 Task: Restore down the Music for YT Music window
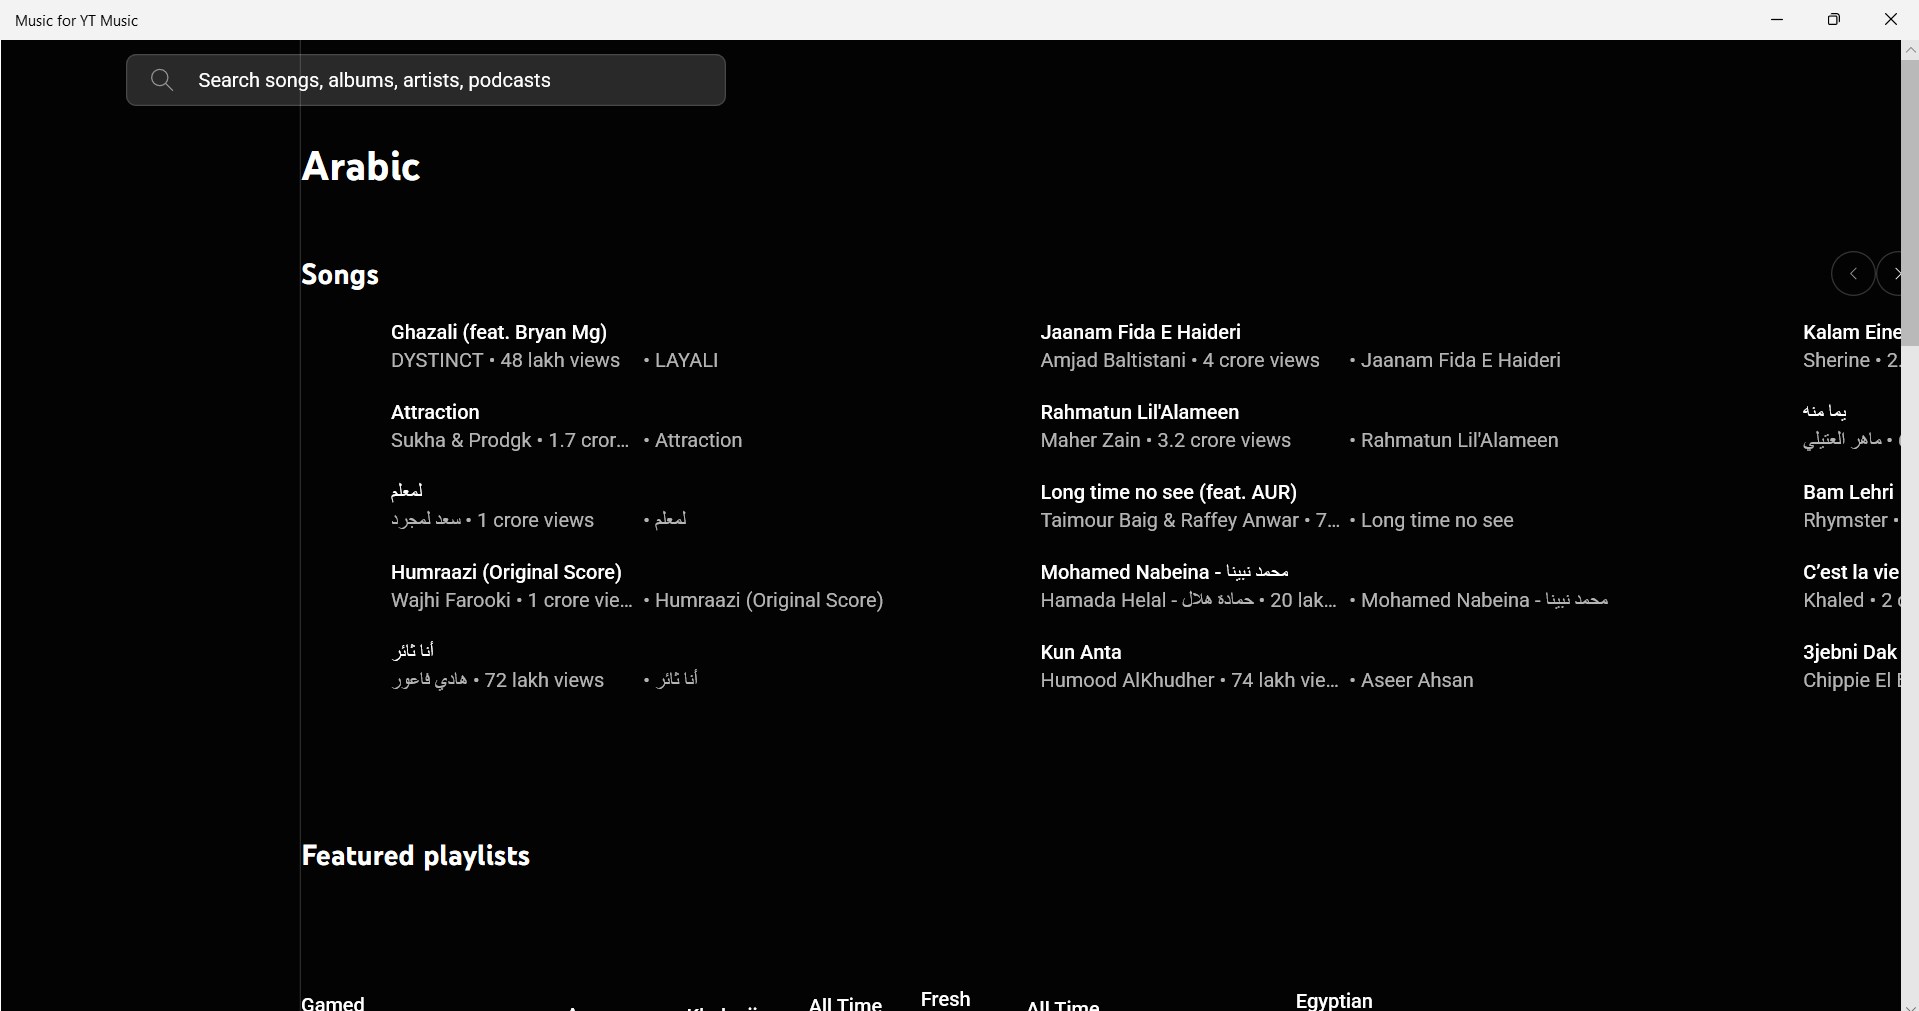pyautogui.click(x=1834, y=20)
